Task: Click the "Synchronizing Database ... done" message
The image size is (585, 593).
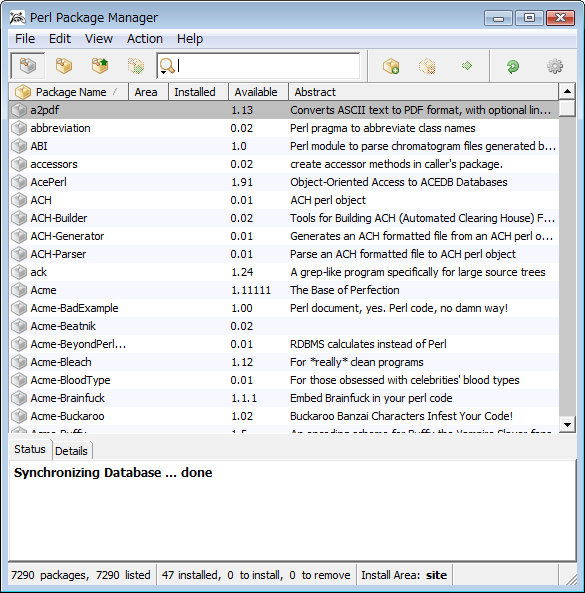Action: (x=113, y=473)
